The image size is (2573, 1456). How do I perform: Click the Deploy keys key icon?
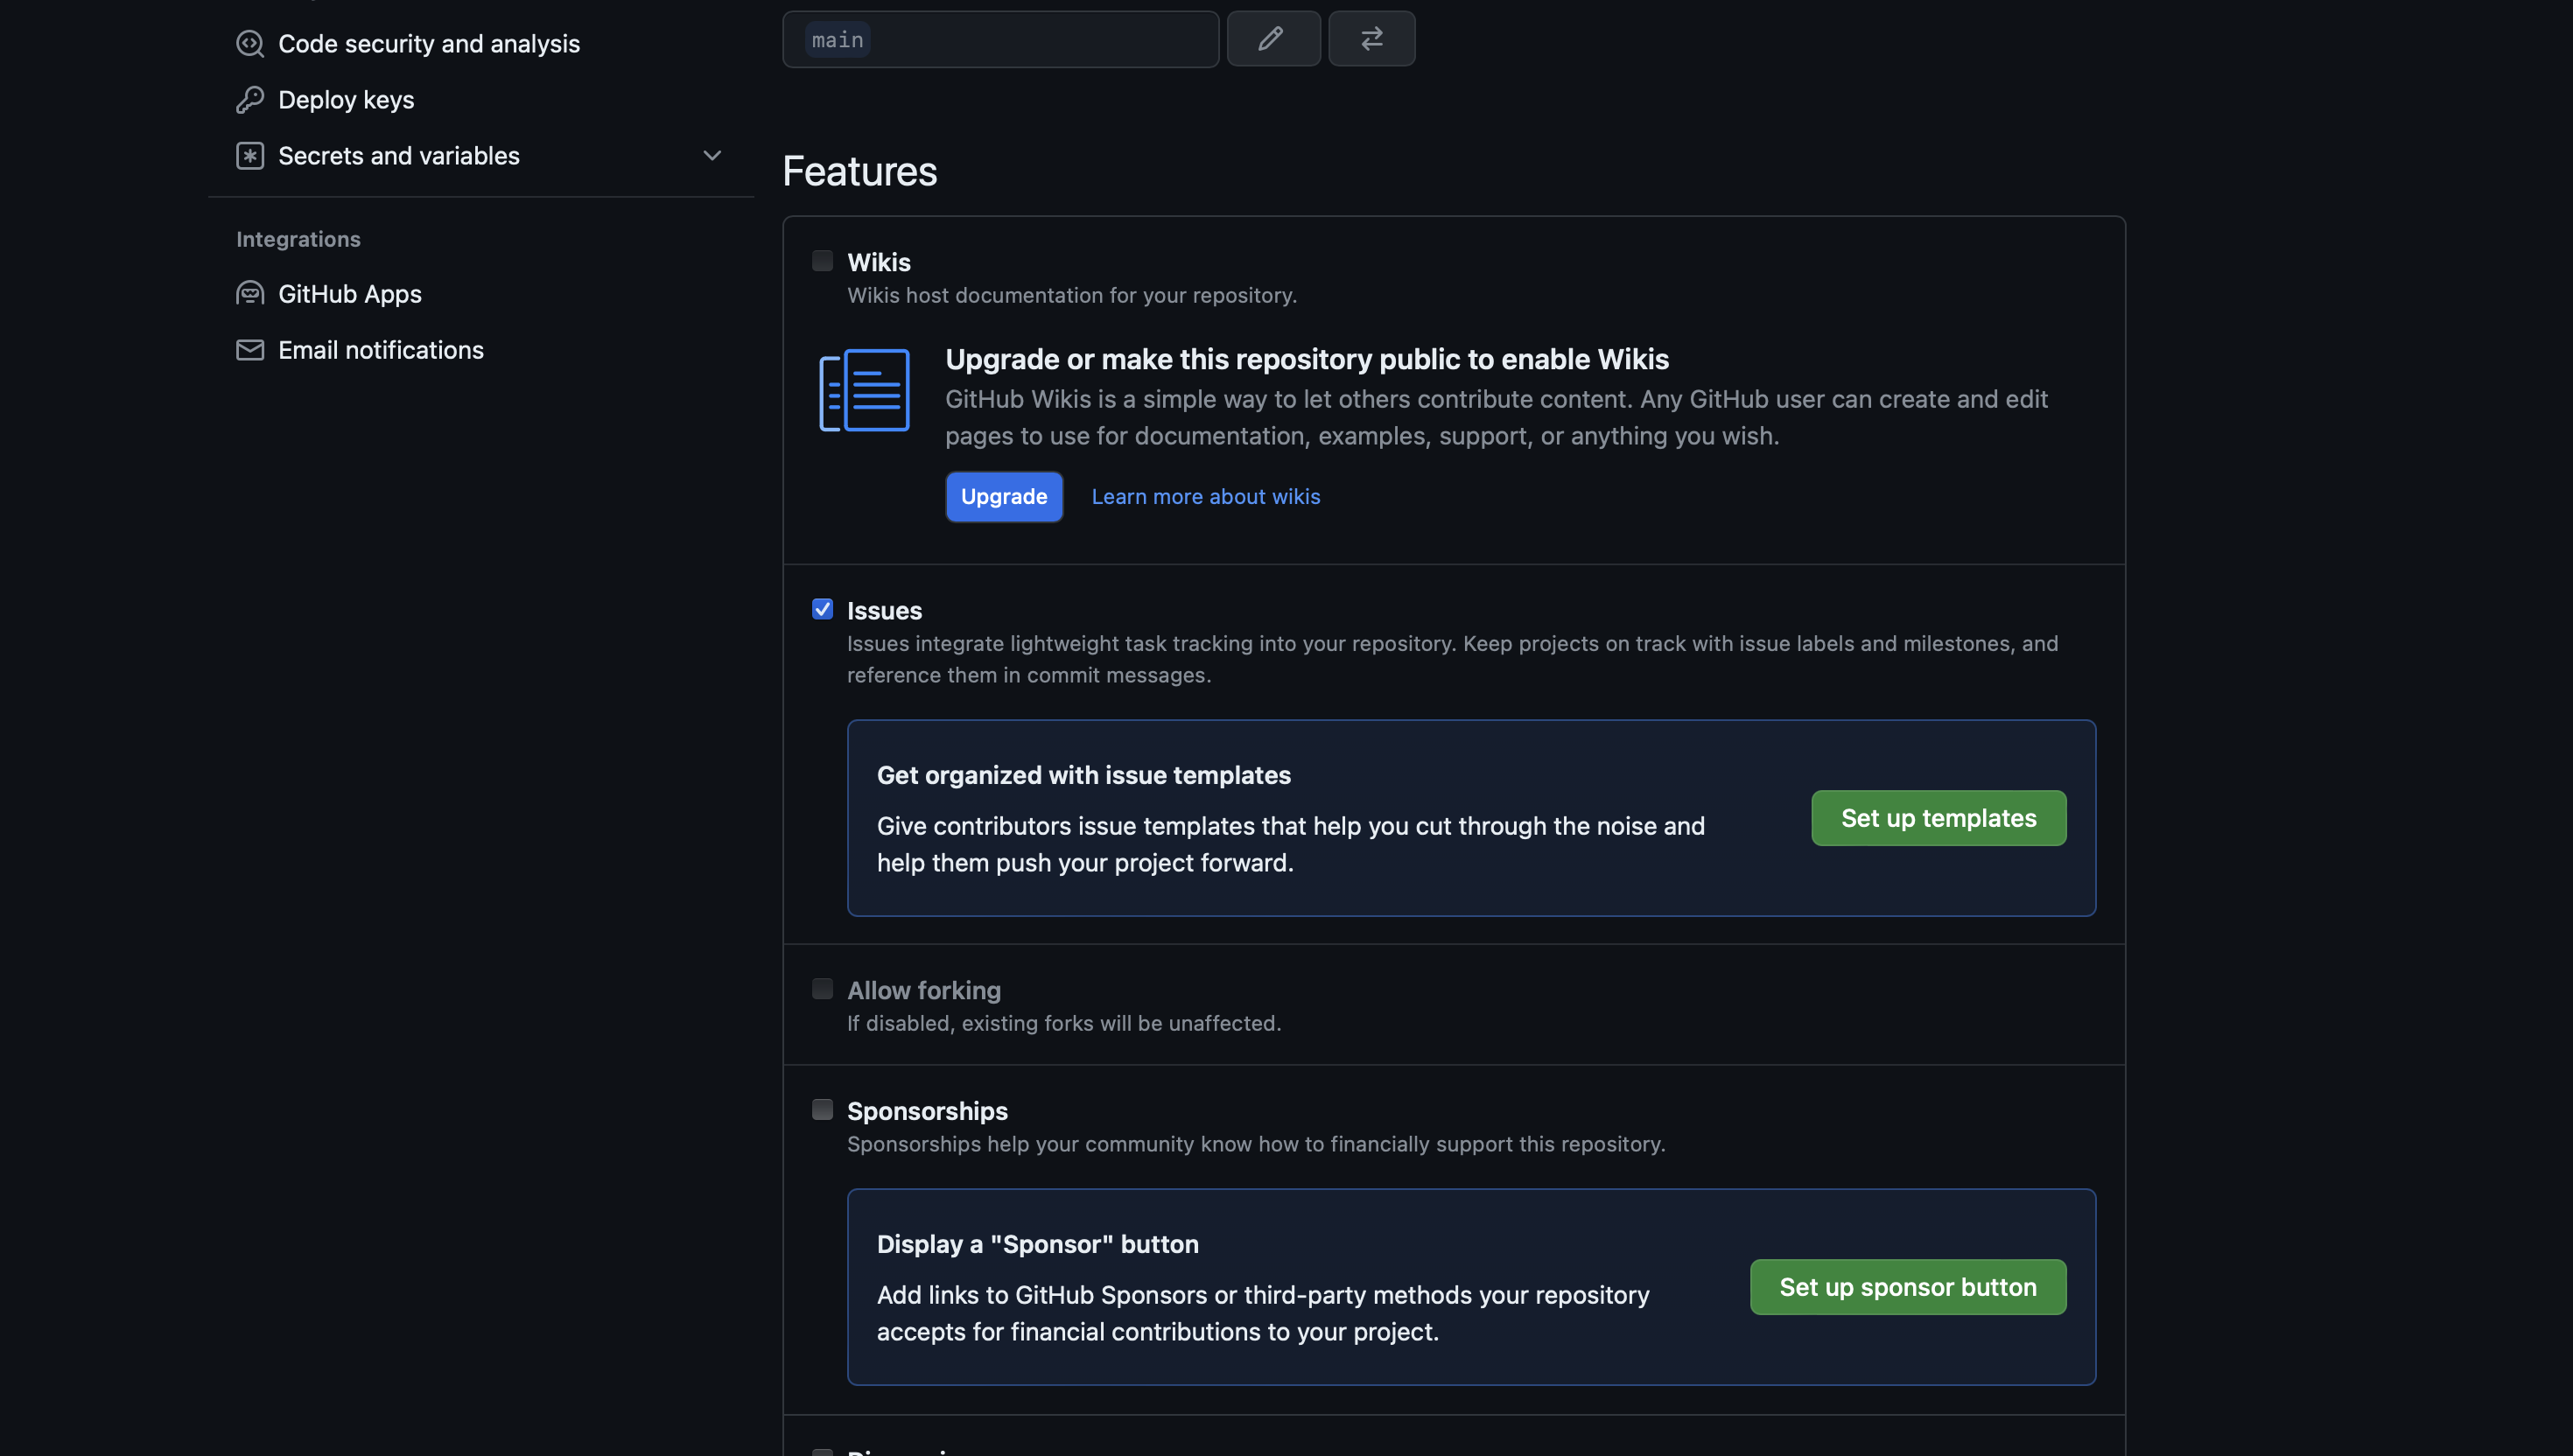point(249,100)
